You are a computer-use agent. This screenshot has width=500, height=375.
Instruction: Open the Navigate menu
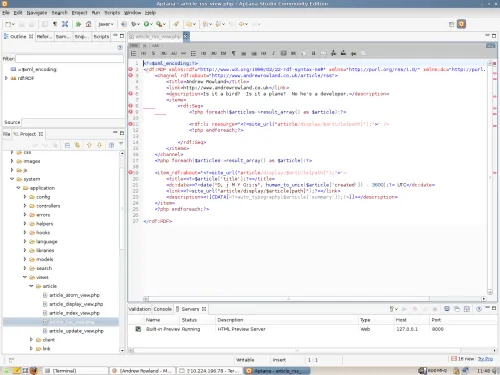(37, 13)
